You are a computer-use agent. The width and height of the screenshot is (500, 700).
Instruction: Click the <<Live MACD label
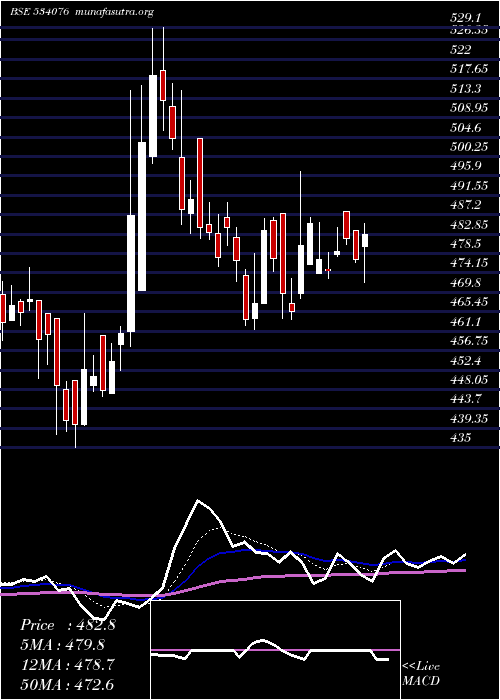421,674
